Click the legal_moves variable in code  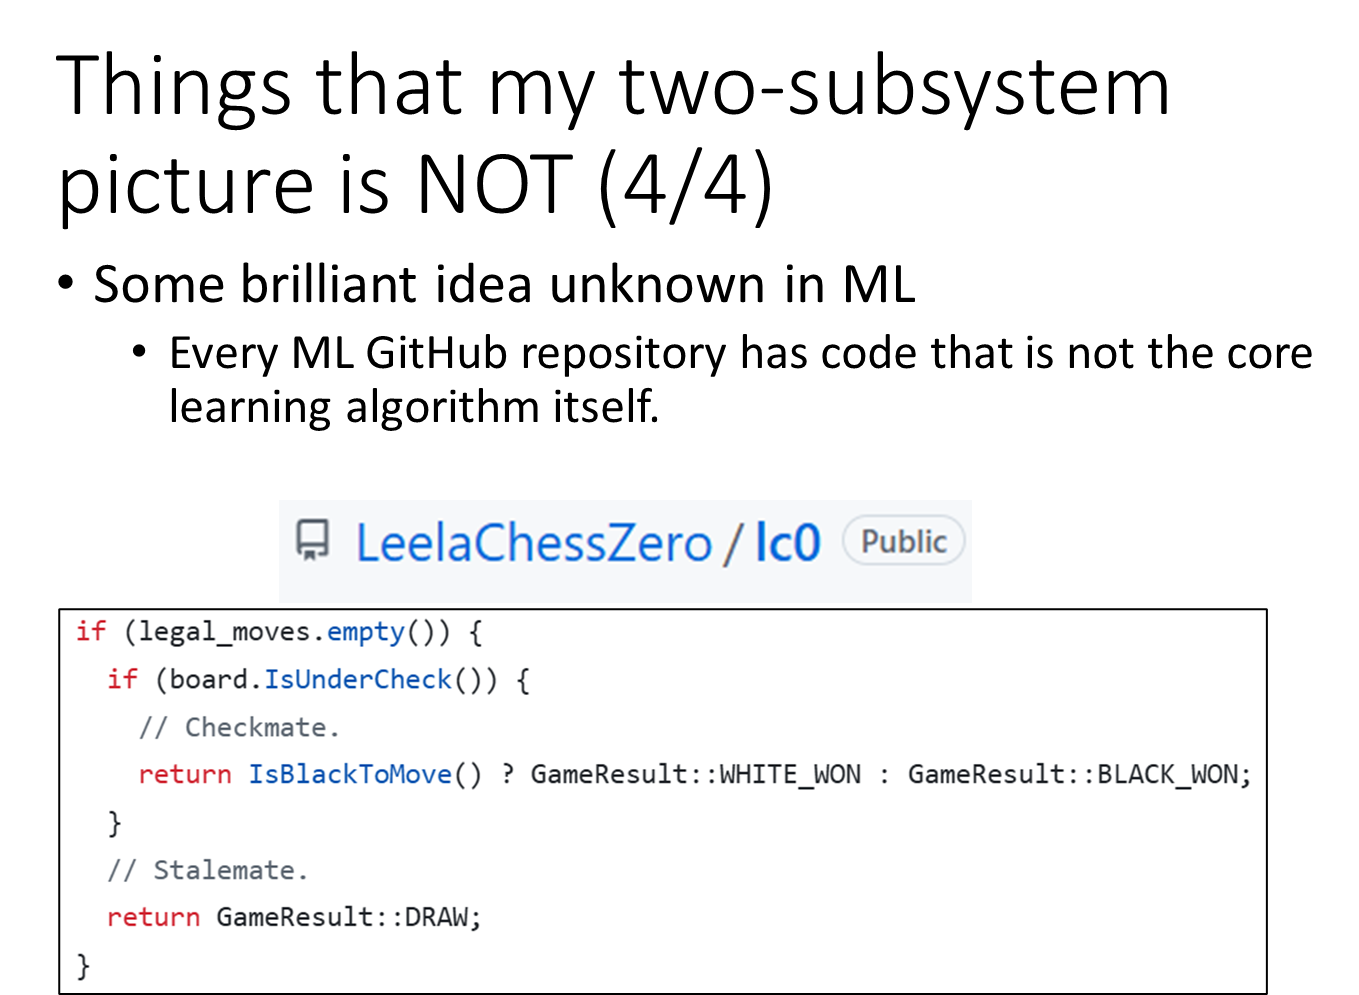tap(225, 632)
